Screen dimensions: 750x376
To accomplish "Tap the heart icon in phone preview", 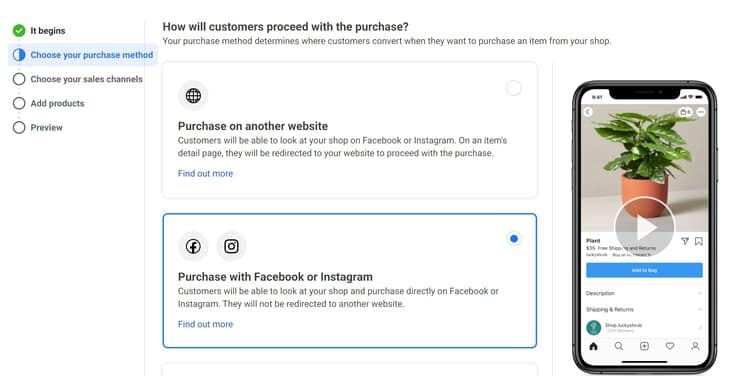I will [x=670, y=346].
